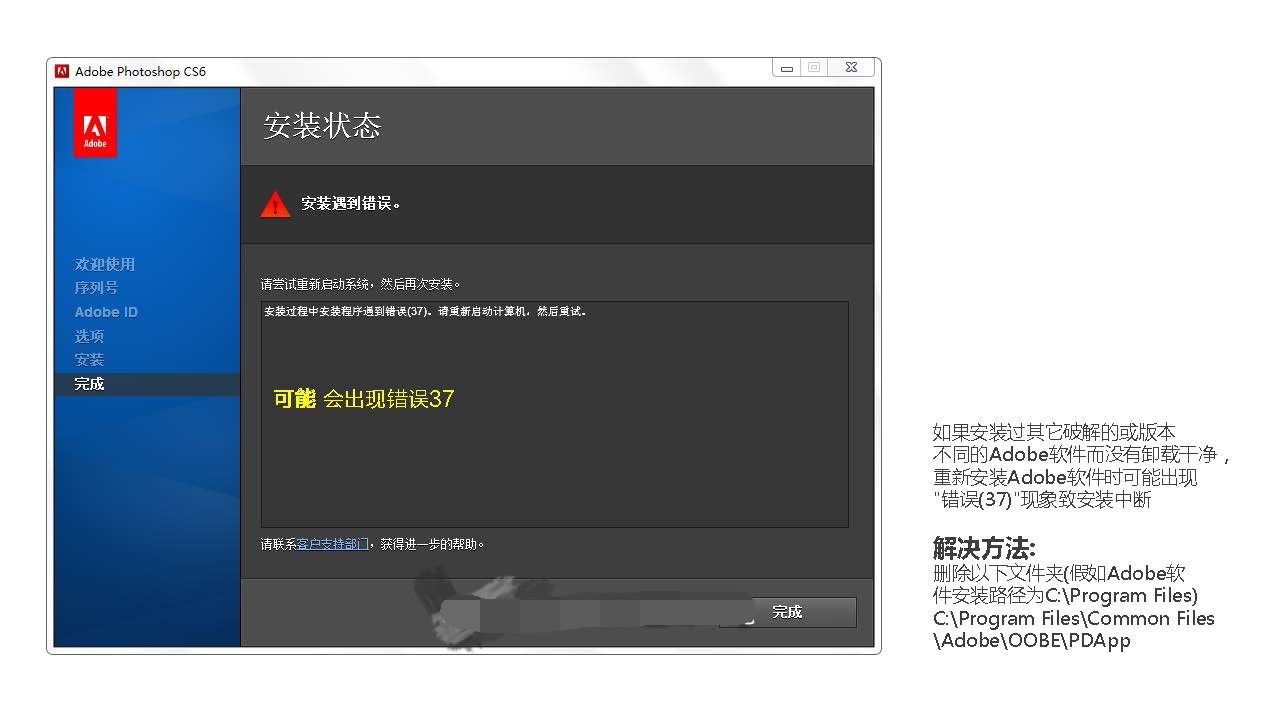This screenshot has height=720, width=1280.
Task: Click the Adobe Photoshop CS6 window title text
Action: [140, 72]
